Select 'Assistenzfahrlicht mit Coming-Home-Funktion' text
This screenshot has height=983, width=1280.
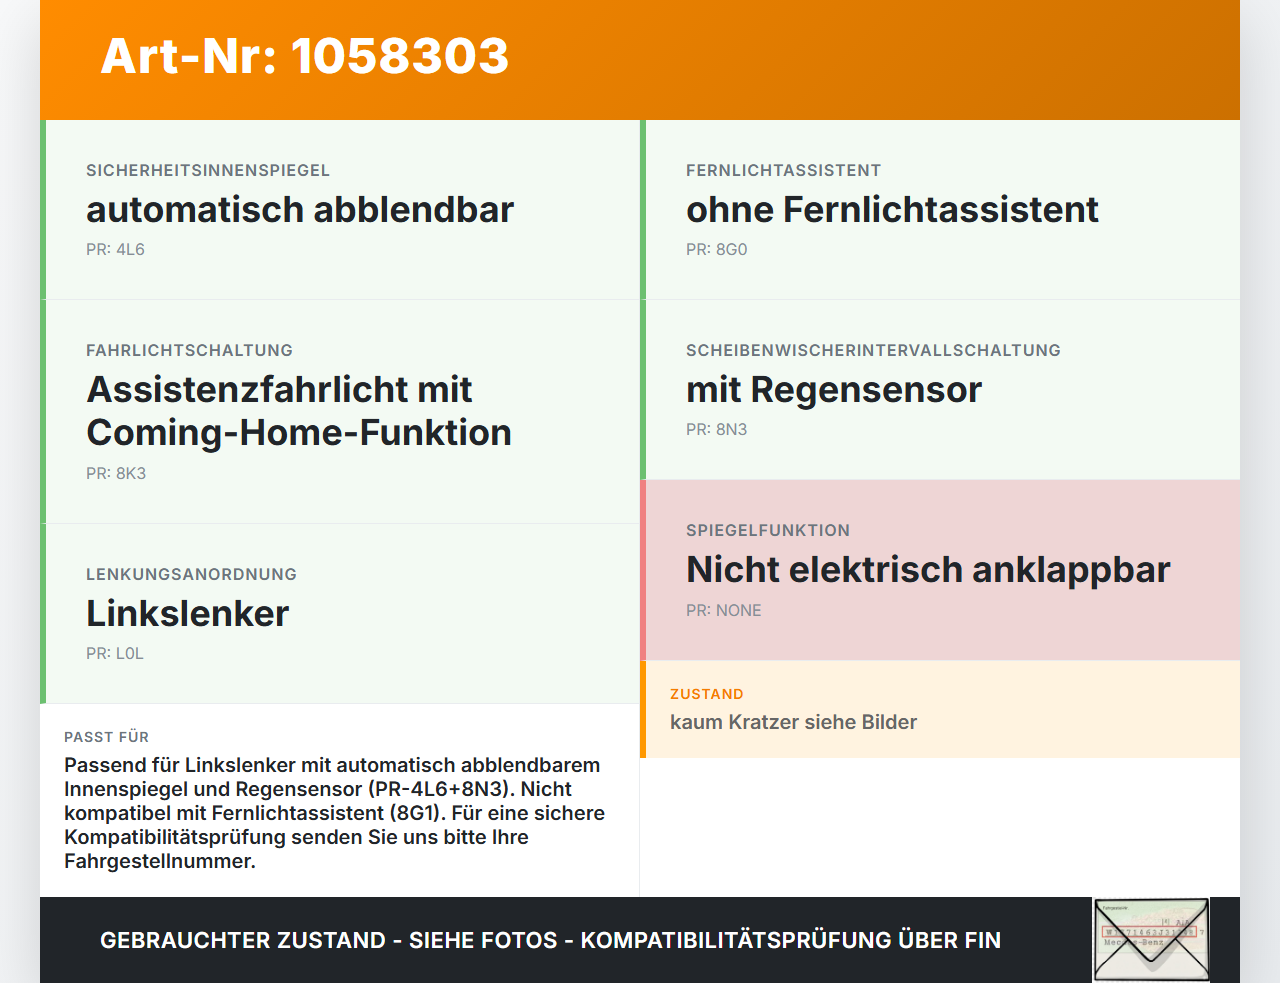299,411
